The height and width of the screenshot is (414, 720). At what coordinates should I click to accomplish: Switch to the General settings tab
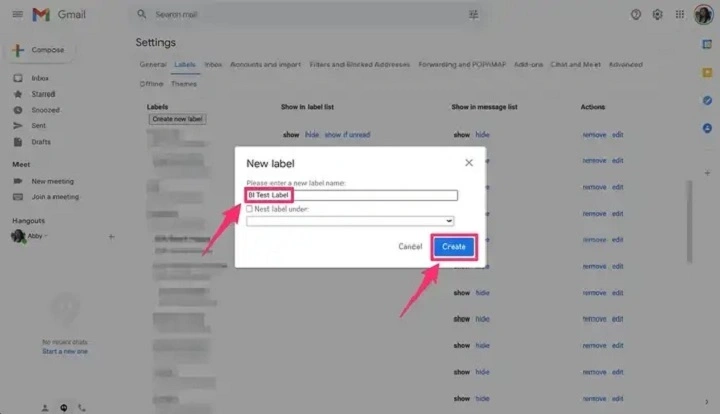click(153, 65)
